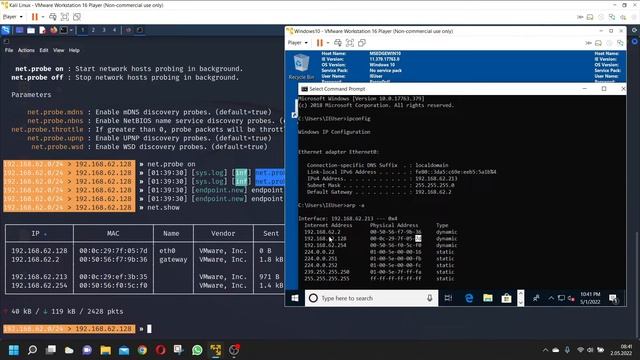Screen dimensions: 640x360
Task: Open File Explorer from the Windows 10 guest taskbar
Action: 488,298
